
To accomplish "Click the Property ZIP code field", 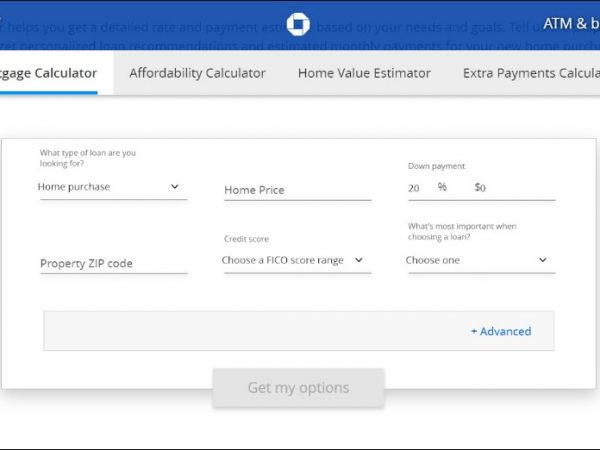I will click(113, 263).
